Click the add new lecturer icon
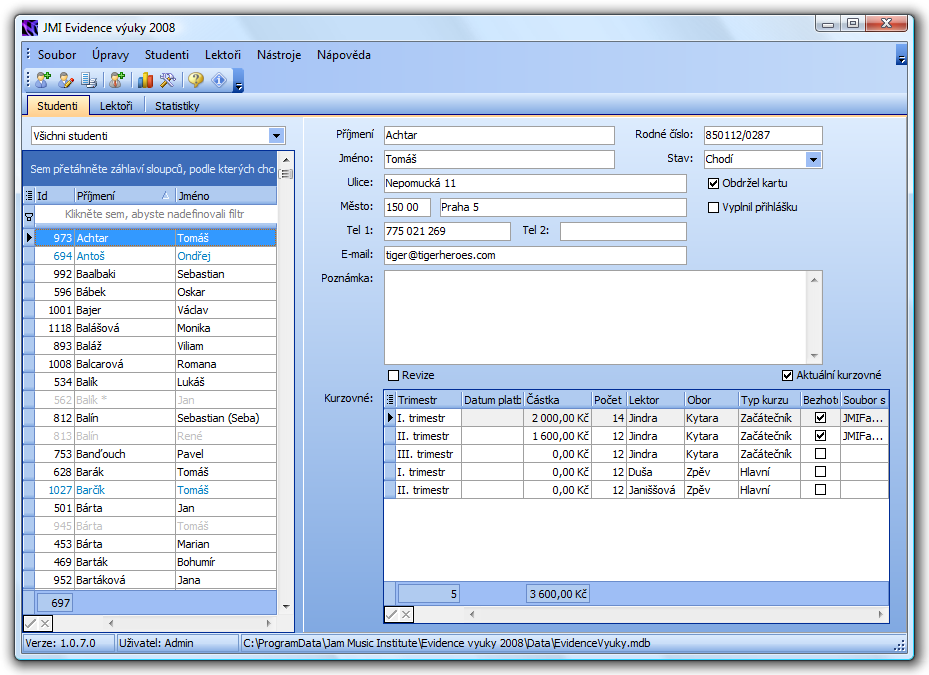This screenshot has width=929, height=675. (x=117, y=81)
